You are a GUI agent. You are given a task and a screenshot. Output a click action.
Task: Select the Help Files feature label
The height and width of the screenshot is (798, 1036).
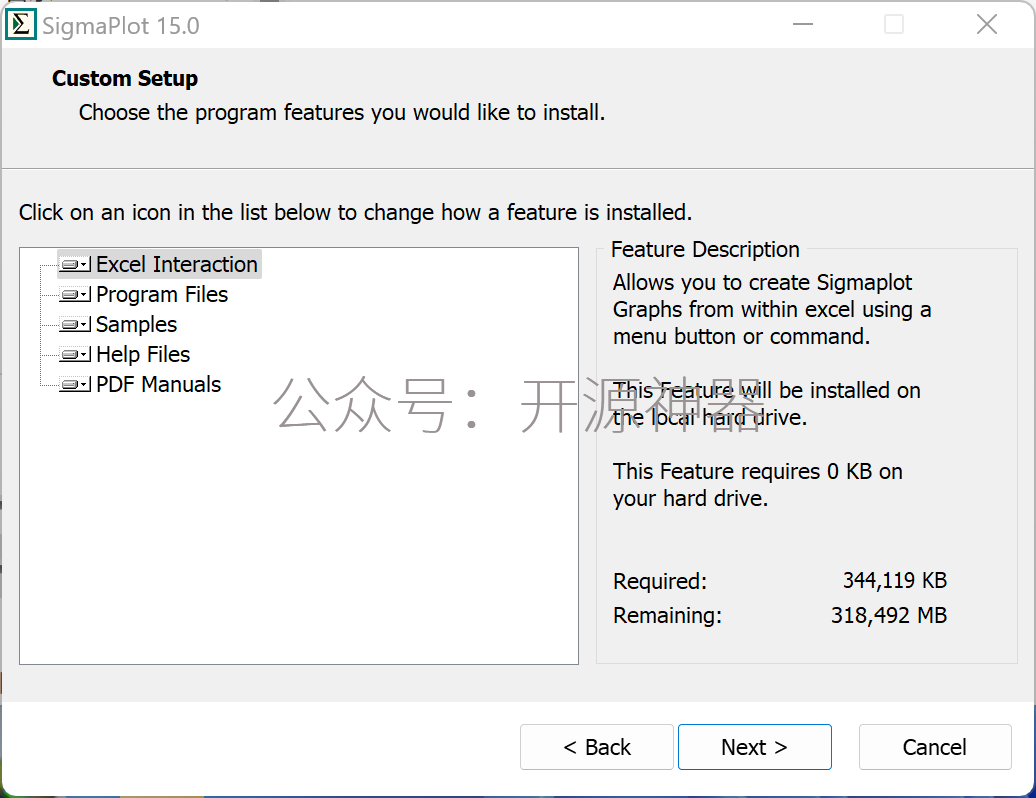(x=143, y=355)
